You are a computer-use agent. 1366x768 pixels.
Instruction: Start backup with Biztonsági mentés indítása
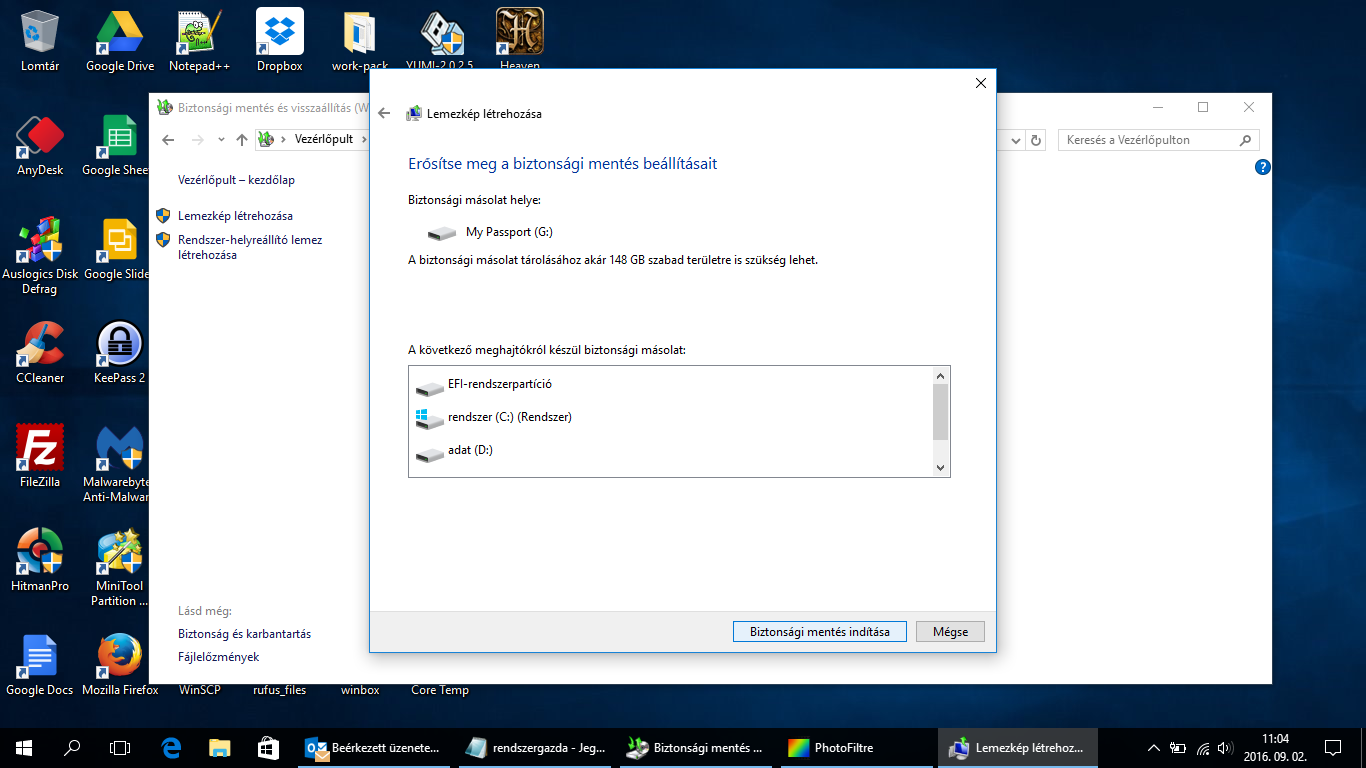819,632
